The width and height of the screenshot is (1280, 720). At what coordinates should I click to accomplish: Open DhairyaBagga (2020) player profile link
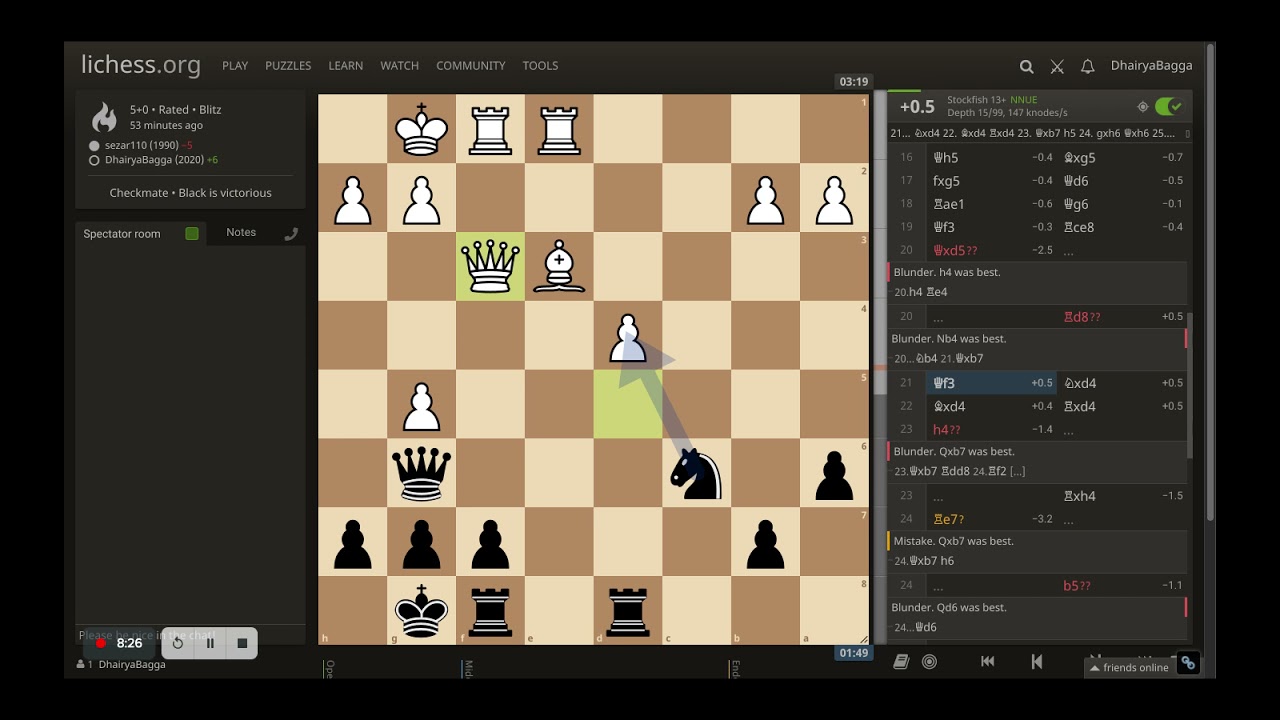pyautogui.click(x=154, y=160)
